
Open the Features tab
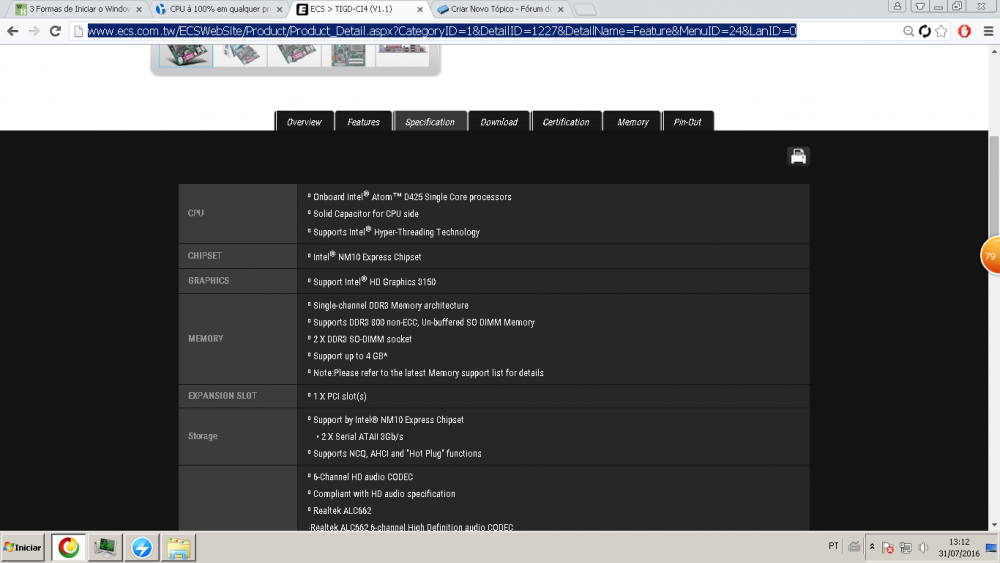pos(363,122)
